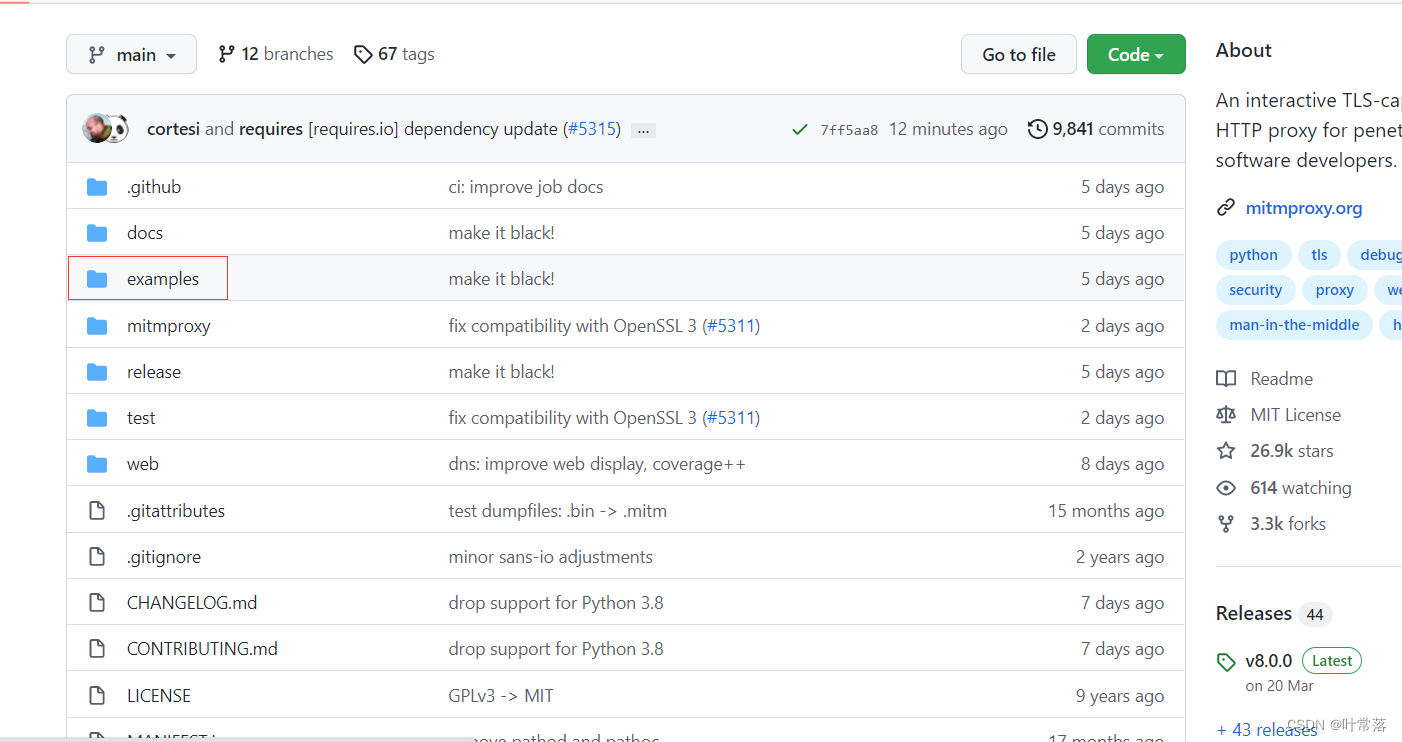Click the cortesi author avatar
This screenshot has height=742, width=1402.
(96, 129)
